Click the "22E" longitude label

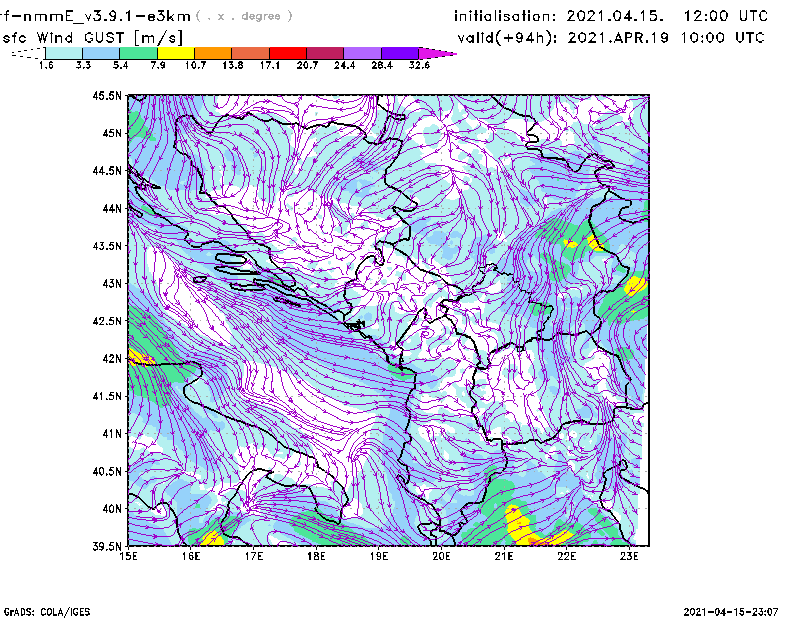click(x=566, y=556)
